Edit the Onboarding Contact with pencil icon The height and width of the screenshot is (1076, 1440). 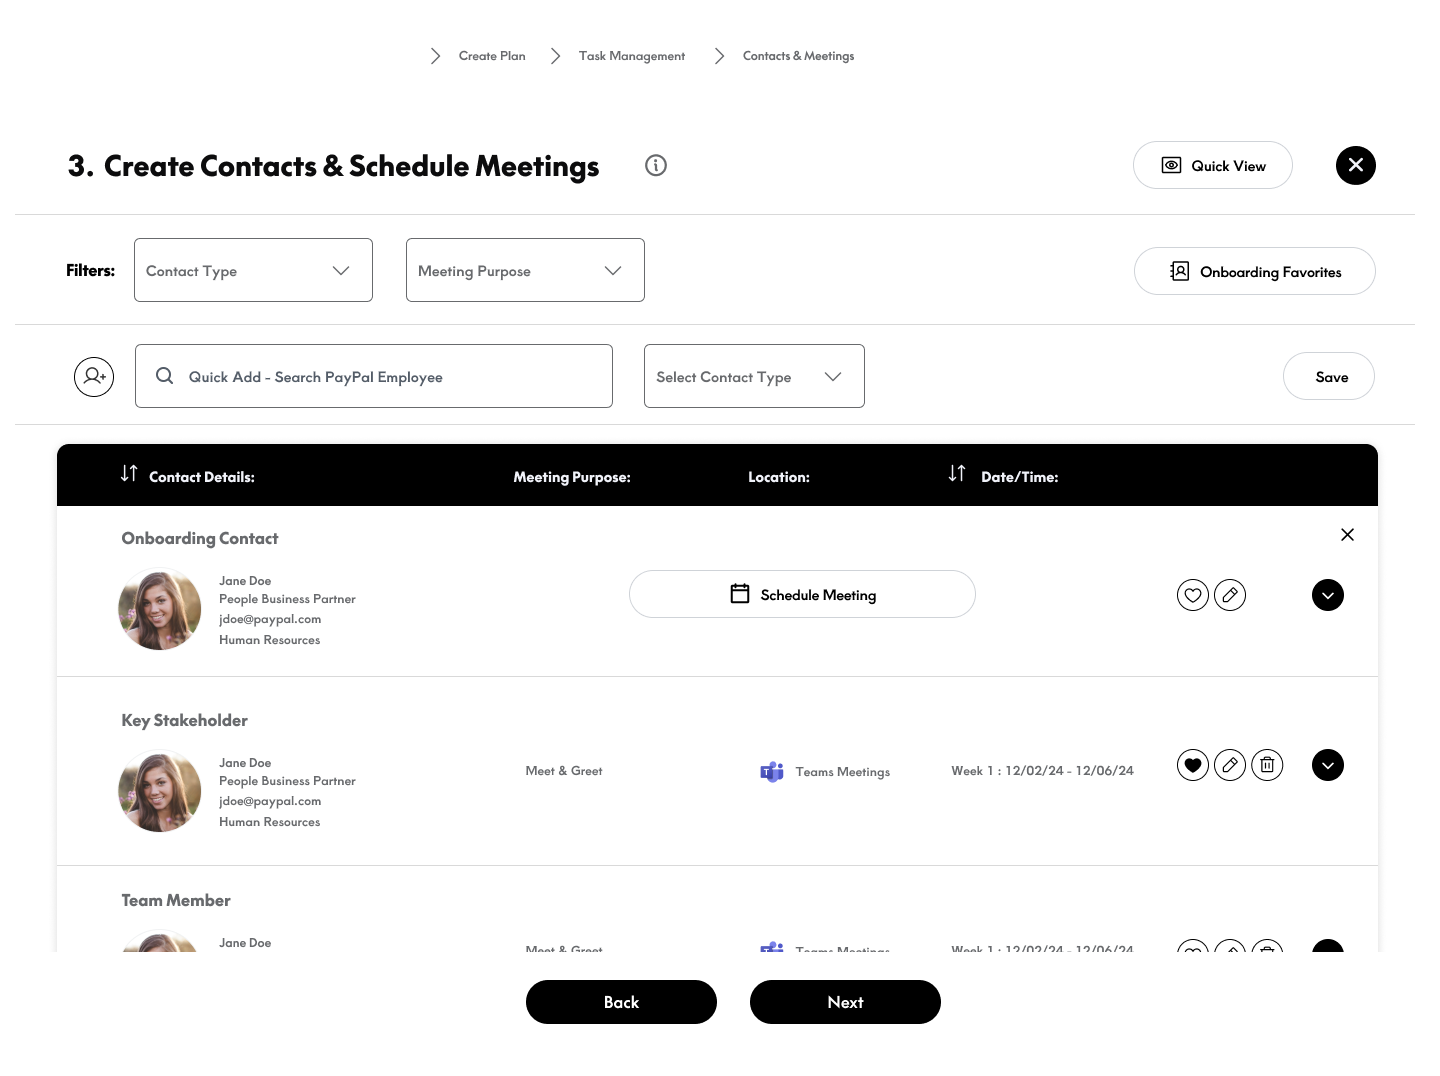(1230, 595)
